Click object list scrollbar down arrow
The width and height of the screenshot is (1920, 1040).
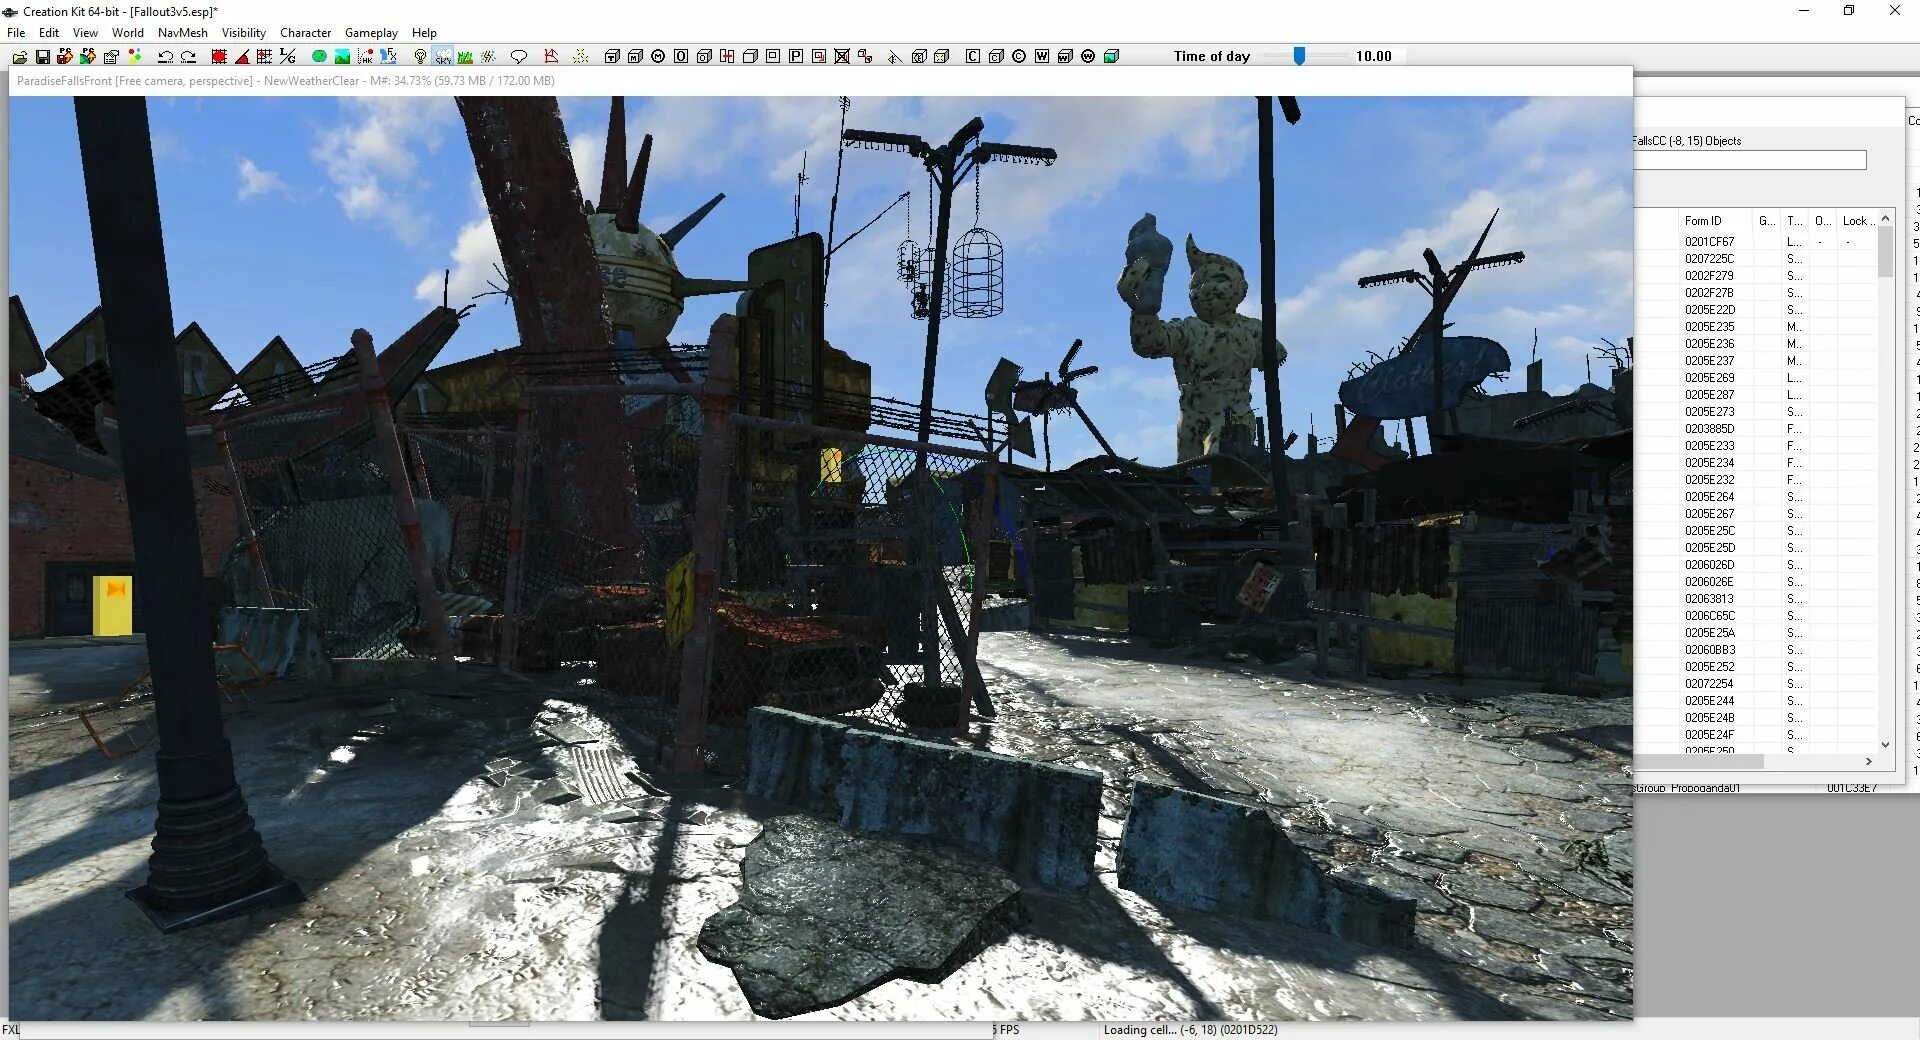tap(1886, 744)
